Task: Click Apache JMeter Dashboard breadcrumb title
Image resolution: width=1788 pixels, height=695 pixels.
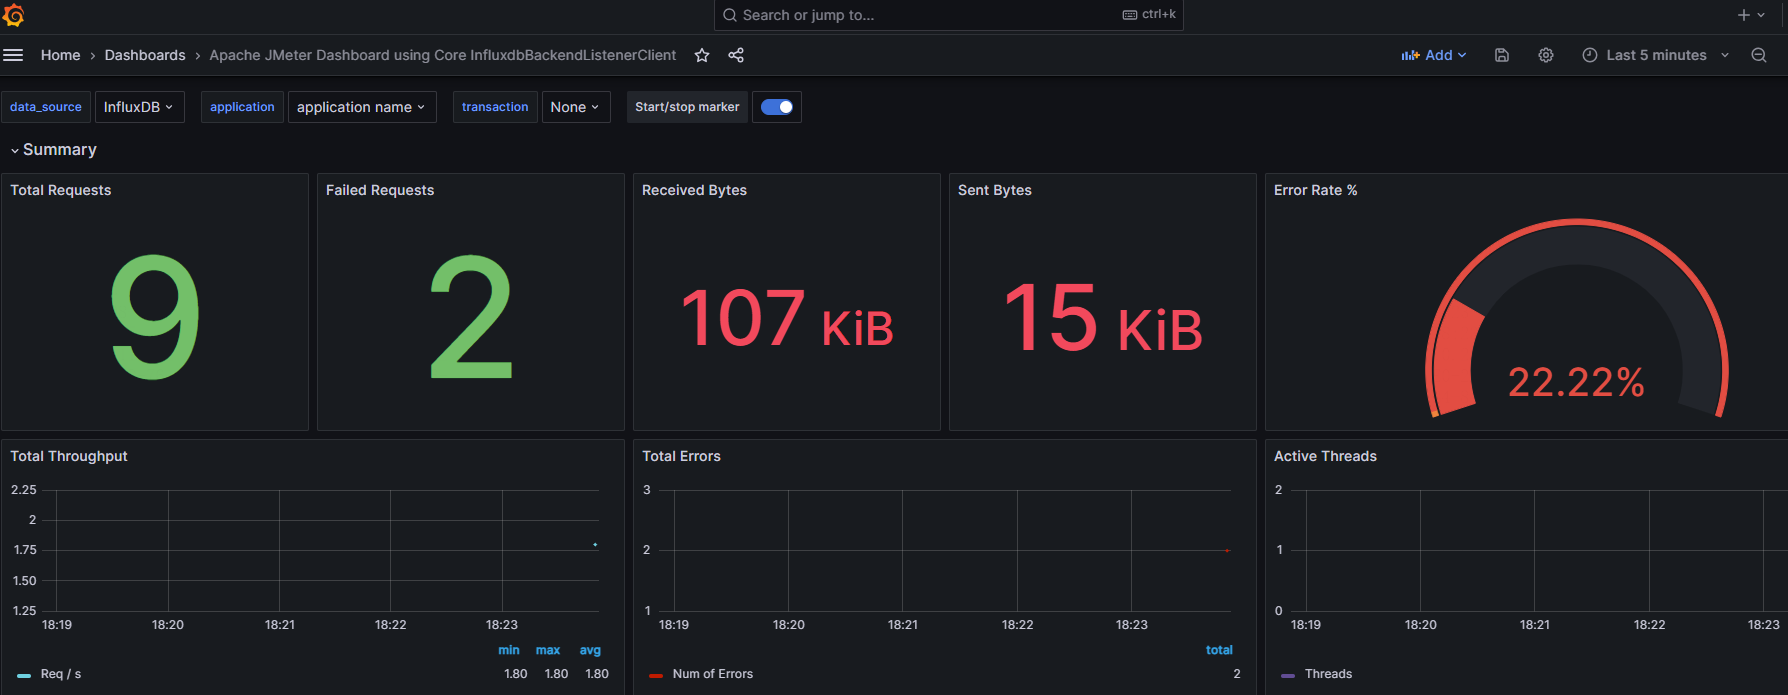Action: click(x=443, y=55)
